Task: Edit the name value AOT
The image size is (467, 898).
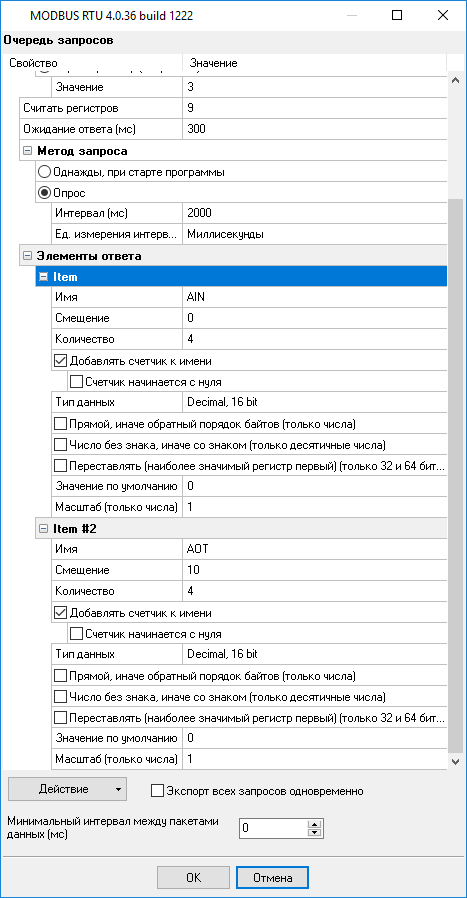Action: 314,549
